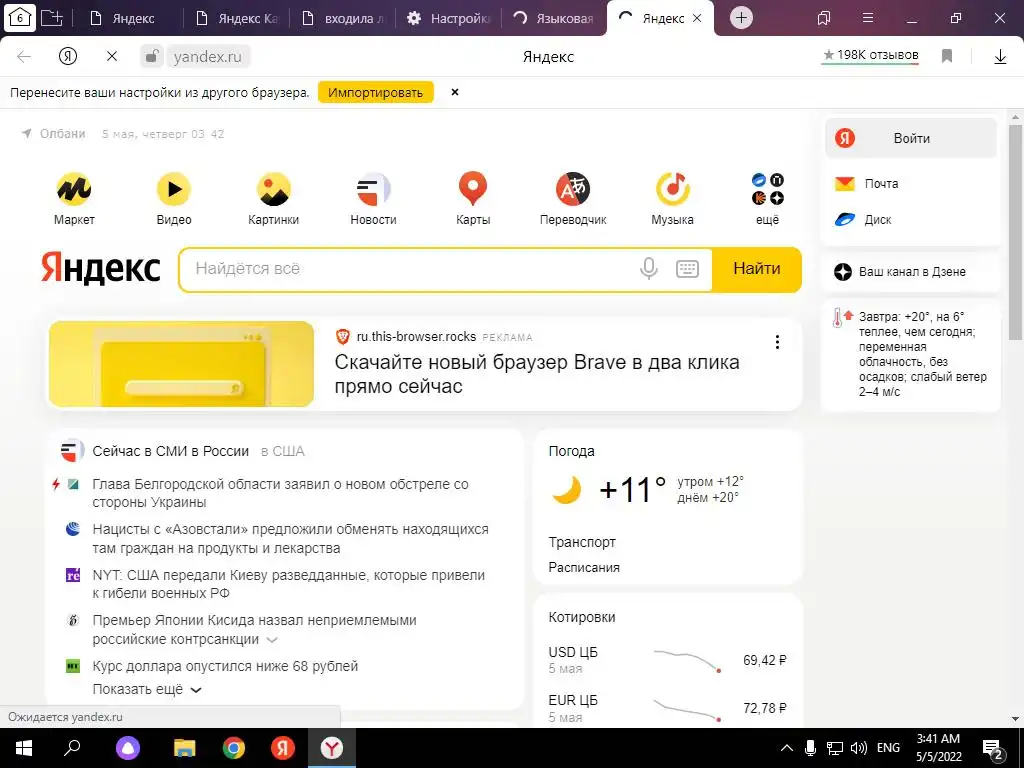1024x768 pixels.
Task: Open browser collections icon in title bar
Action: [824, 18]
